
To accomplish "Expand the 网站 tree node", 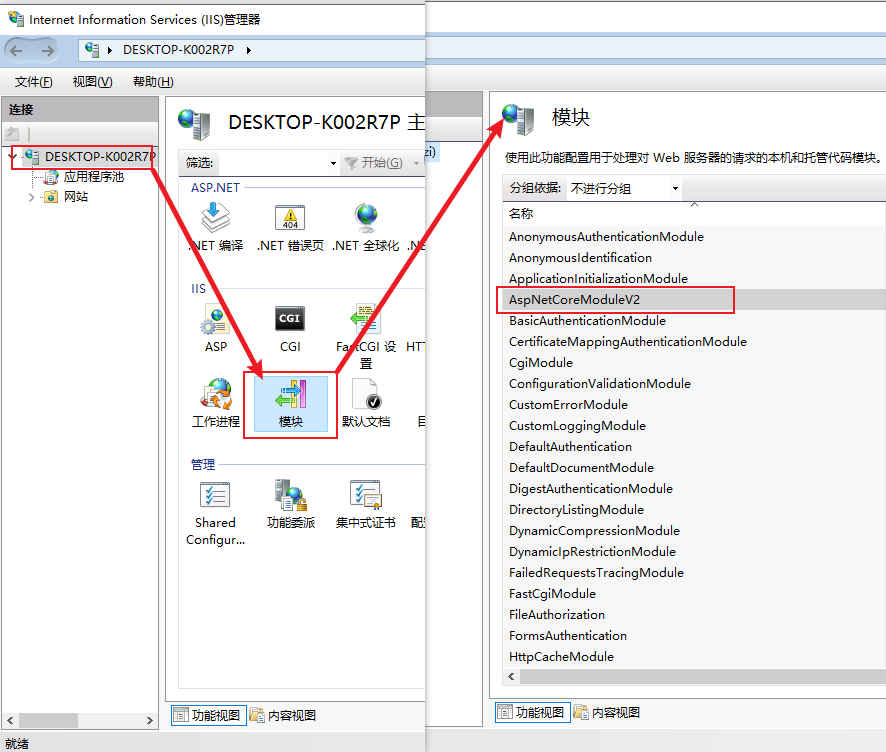I will point(32,197).
